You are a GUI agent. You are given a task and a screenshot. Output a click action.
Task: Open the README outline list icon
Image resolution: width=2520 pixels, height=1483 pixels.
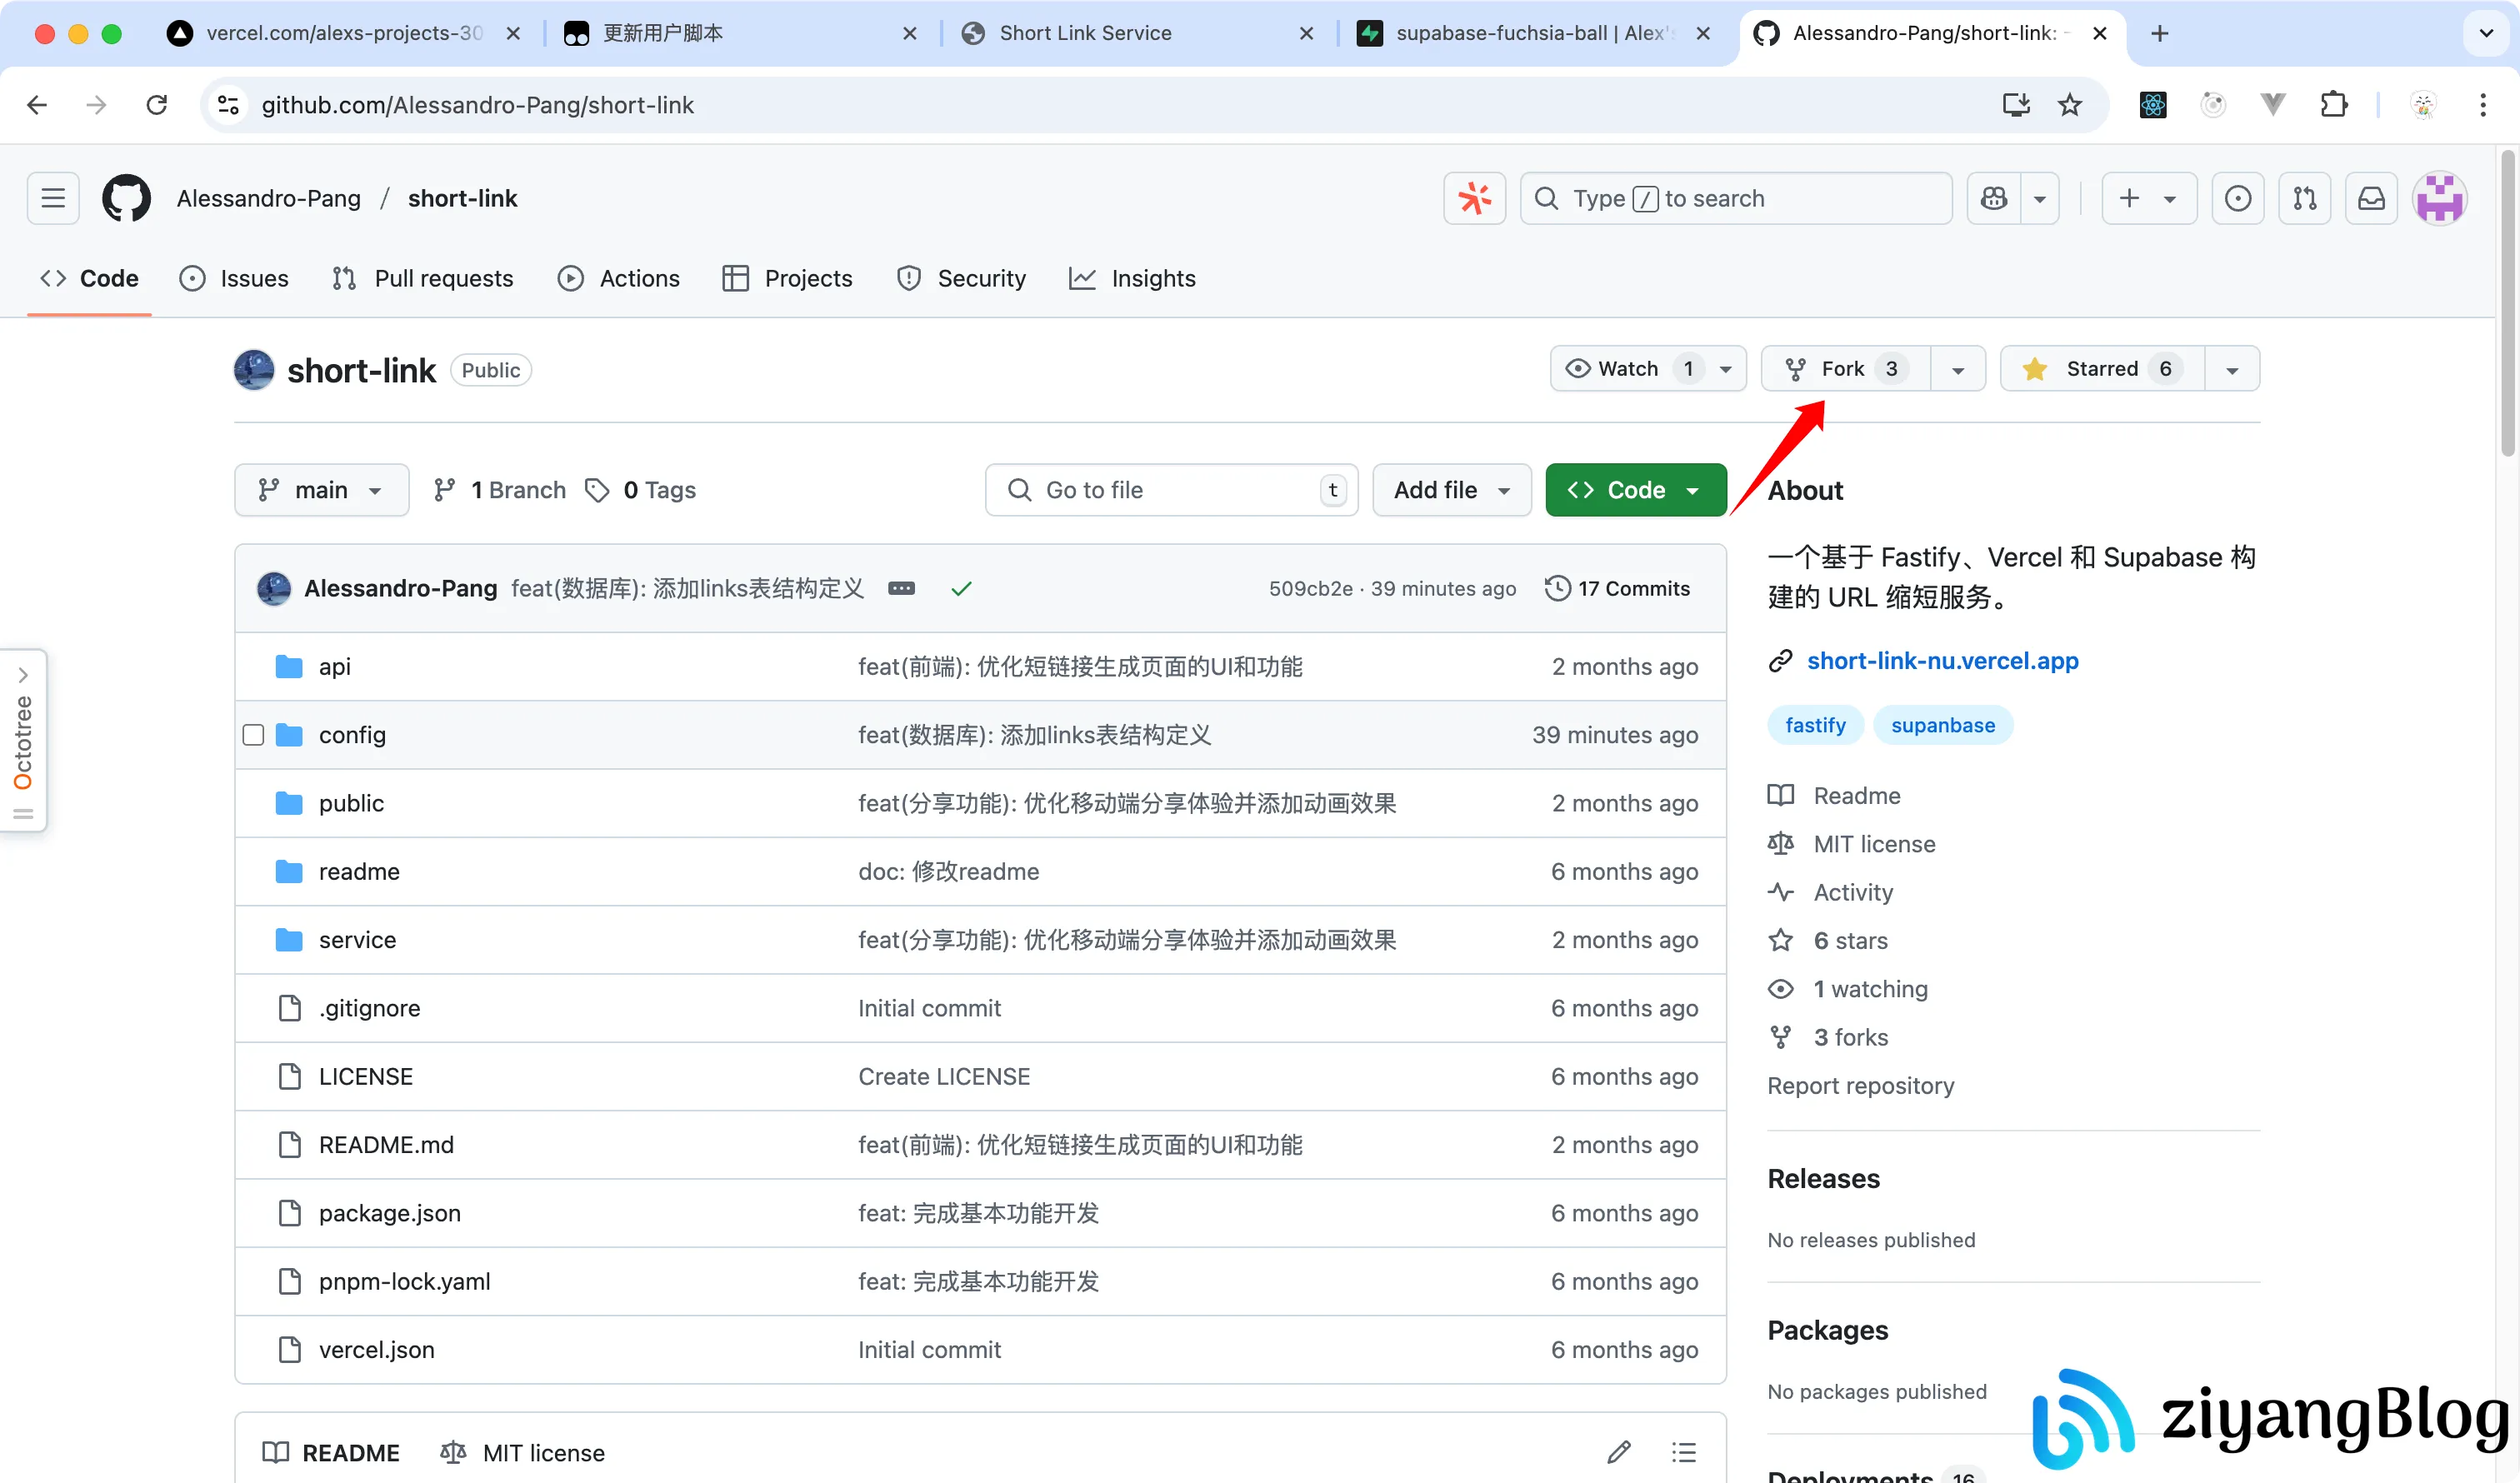click(1684, 1452)
